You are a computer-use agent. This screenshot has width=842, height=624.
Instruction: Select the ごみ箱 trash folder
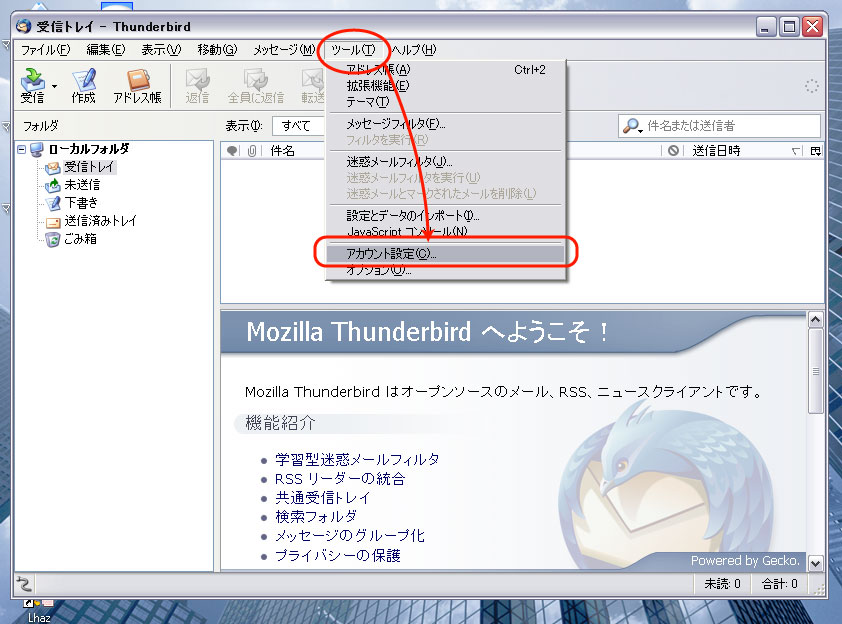tap(71, 239)
